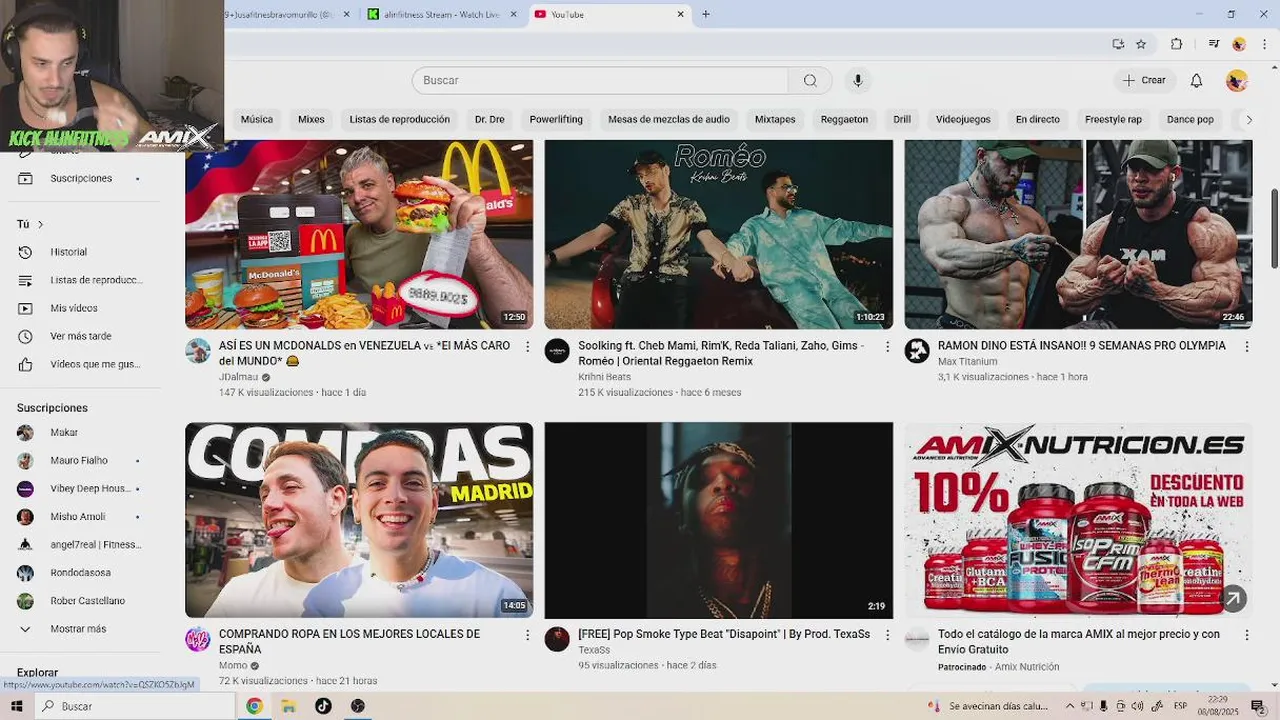Open OBS Studio from the taskbar
The image size is (1280, 720).
(358, 706)
